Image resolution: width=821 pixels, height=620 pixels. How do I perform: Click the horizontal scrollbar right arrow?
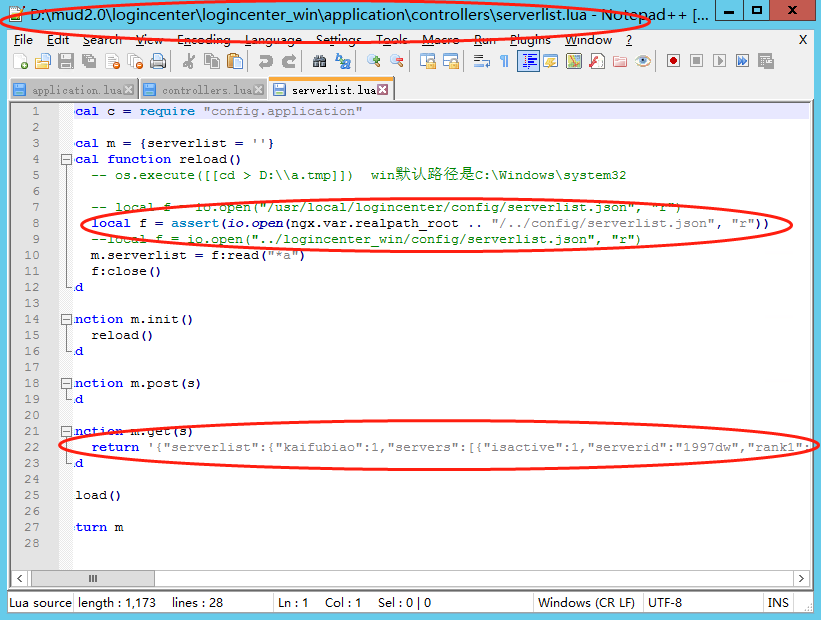tap(801, 578)
